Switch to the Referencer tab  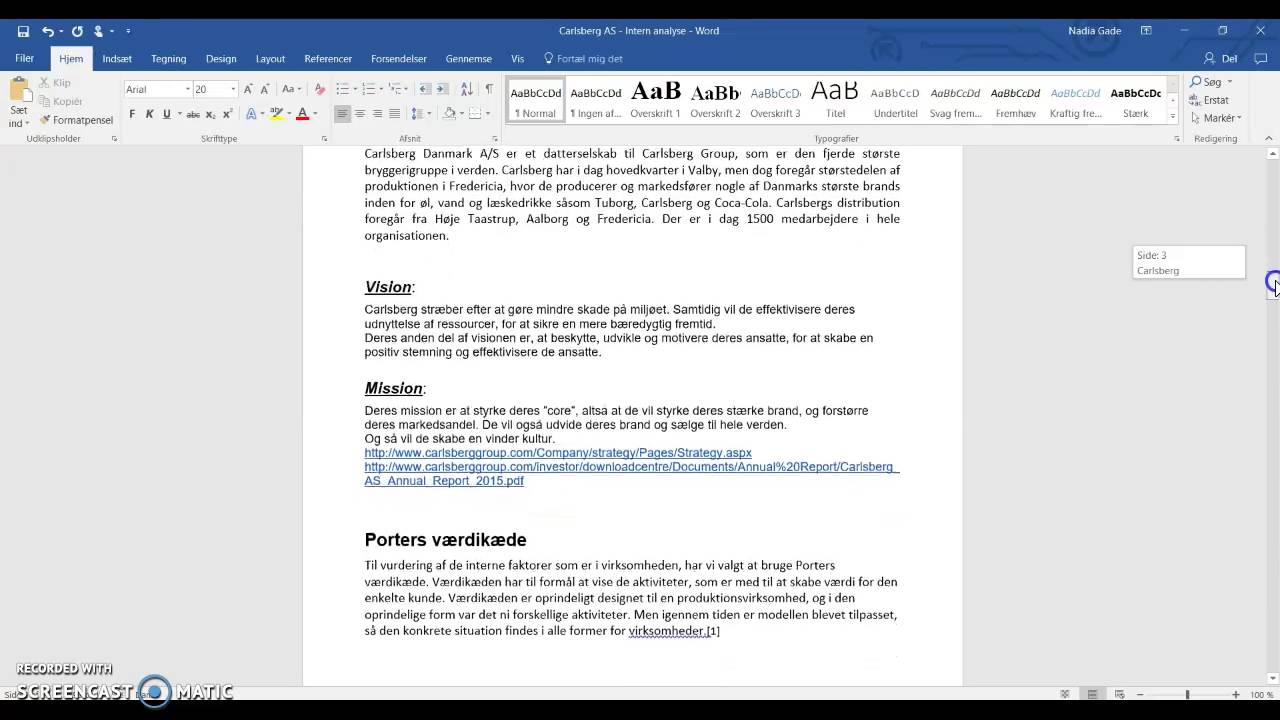(x=328, y=59)
